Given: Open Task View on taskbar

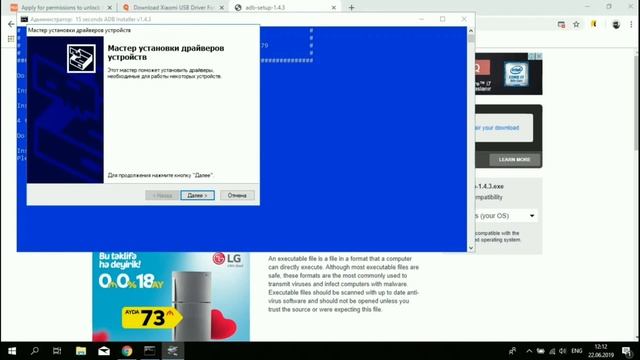Looking at the screenshot, I should click(x=57, y=351).
